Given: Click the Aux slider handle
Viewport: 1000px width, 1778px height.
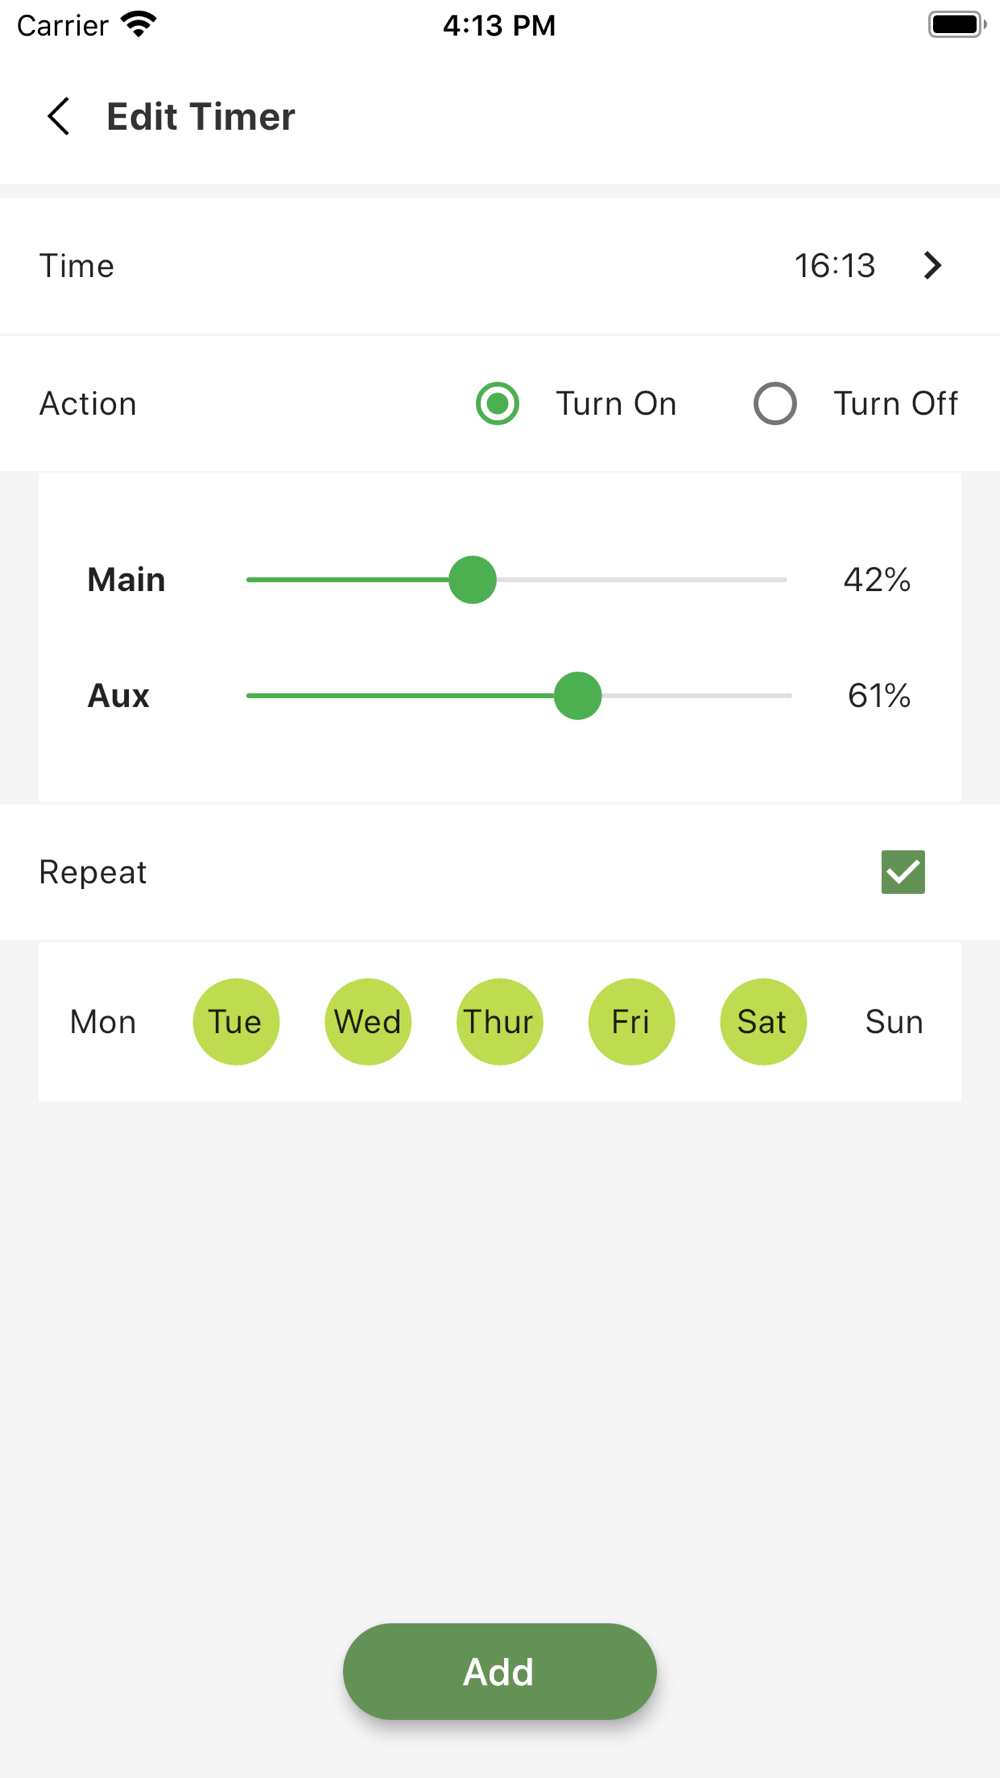Looking at the screenshot, I should point(578,696).
